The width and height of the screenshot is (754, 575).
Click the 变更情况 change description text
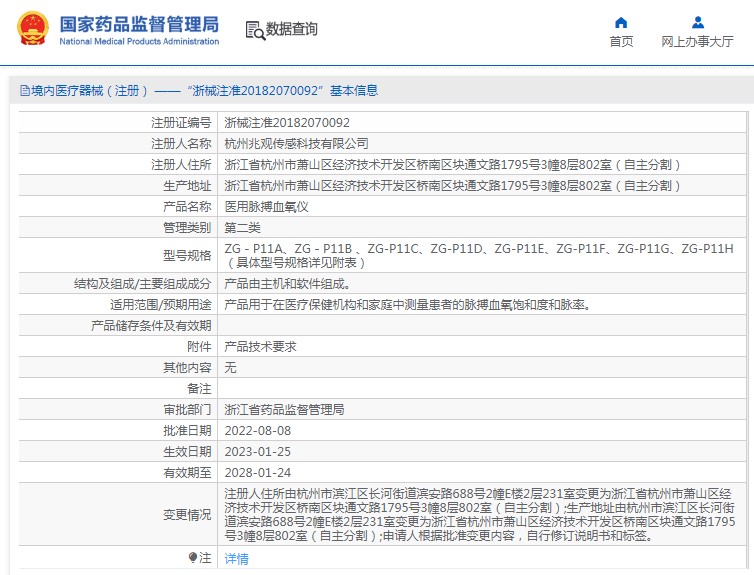(479, 514)
